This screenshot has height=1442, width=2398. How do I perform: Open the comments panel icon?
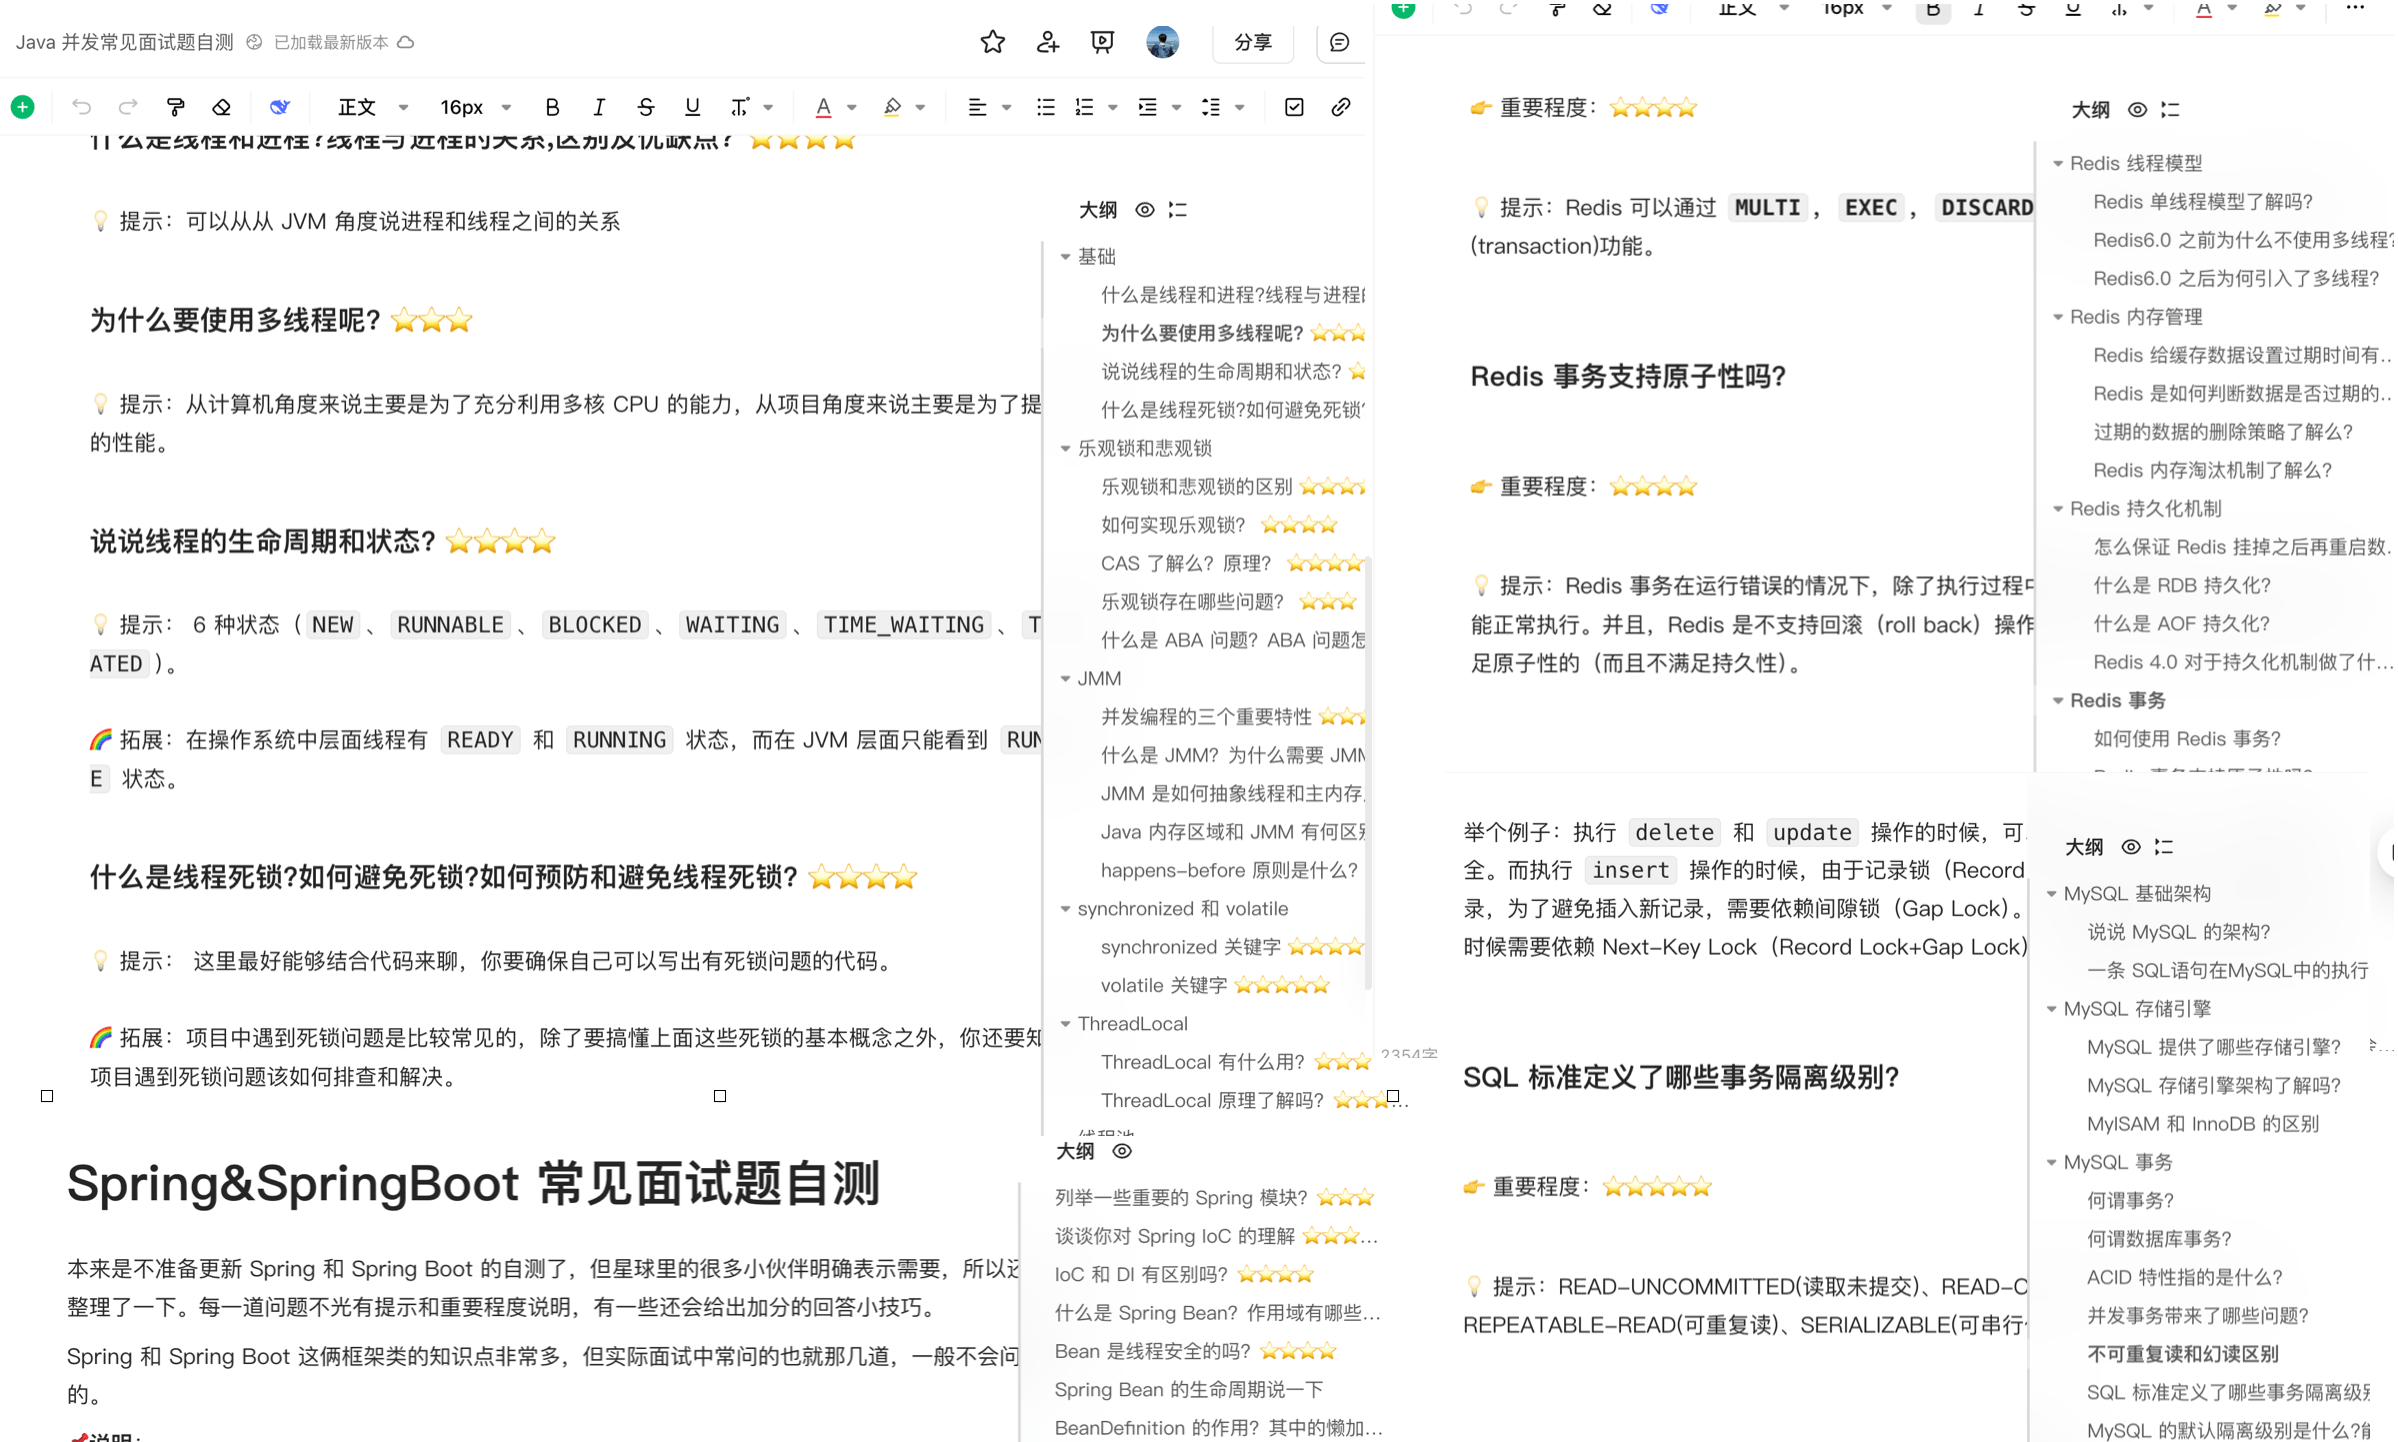[x=1340, y=42]
